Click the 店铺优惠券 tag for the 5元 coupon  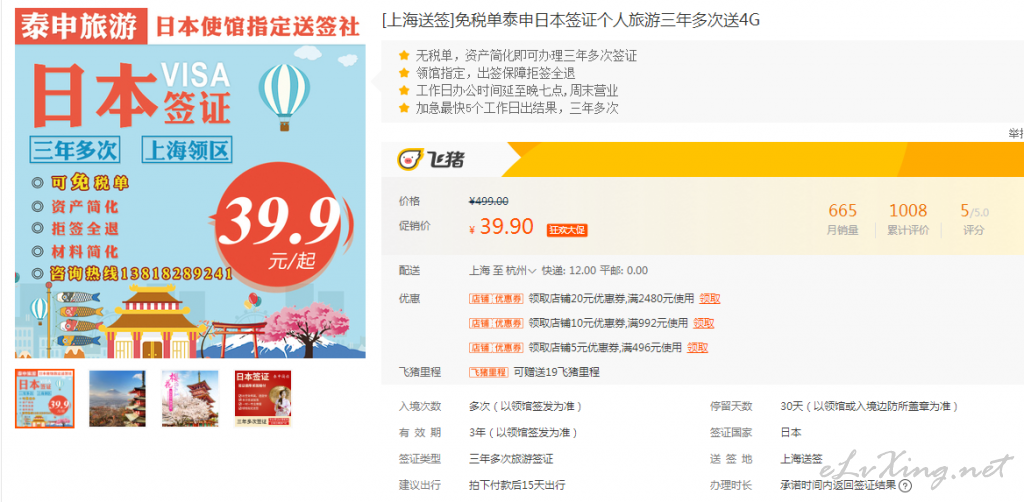496,347
